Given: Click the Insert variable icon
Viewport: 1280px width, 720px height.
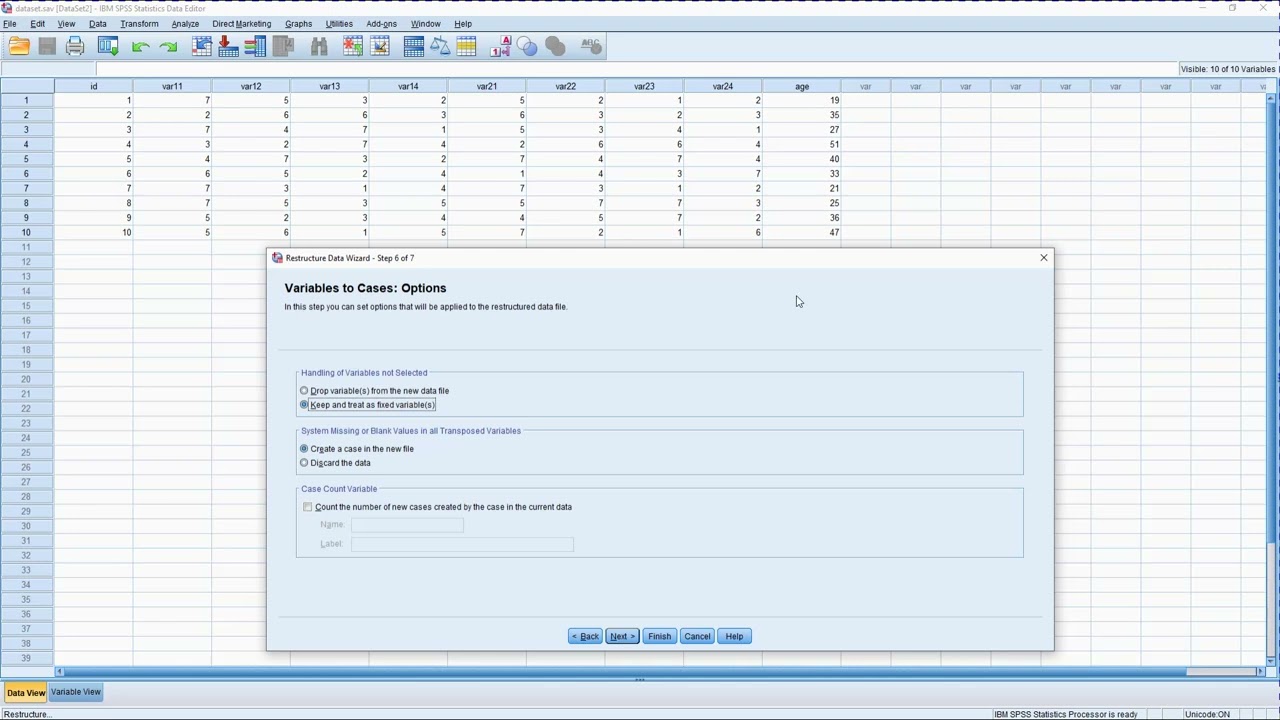Looking at the screenshot, I should click(379, 46).
